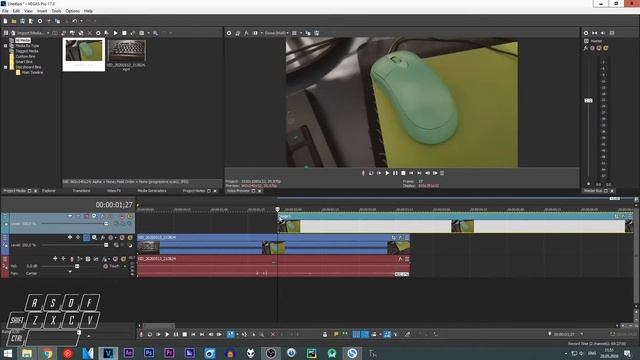Search media bins with magnifier icon
This screenshot has height=360, width=640.
(x=156, y=33)
